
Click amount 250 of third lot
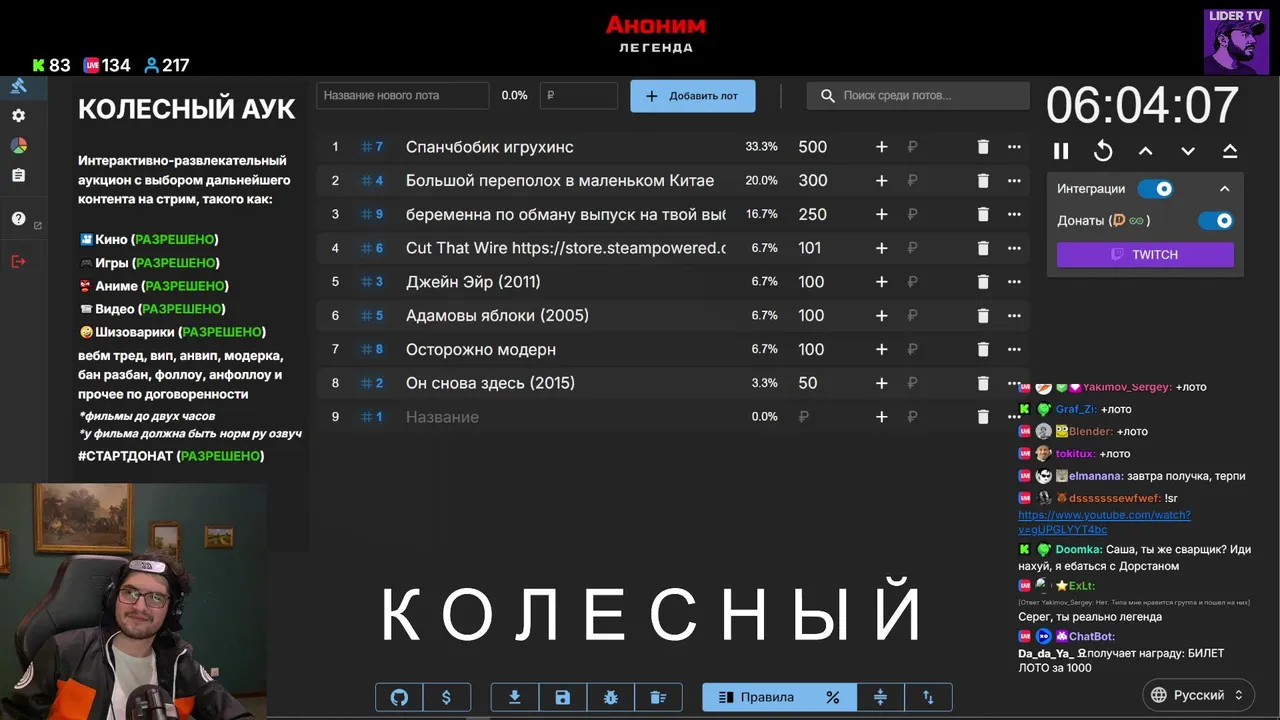click(x=812, y=214)
